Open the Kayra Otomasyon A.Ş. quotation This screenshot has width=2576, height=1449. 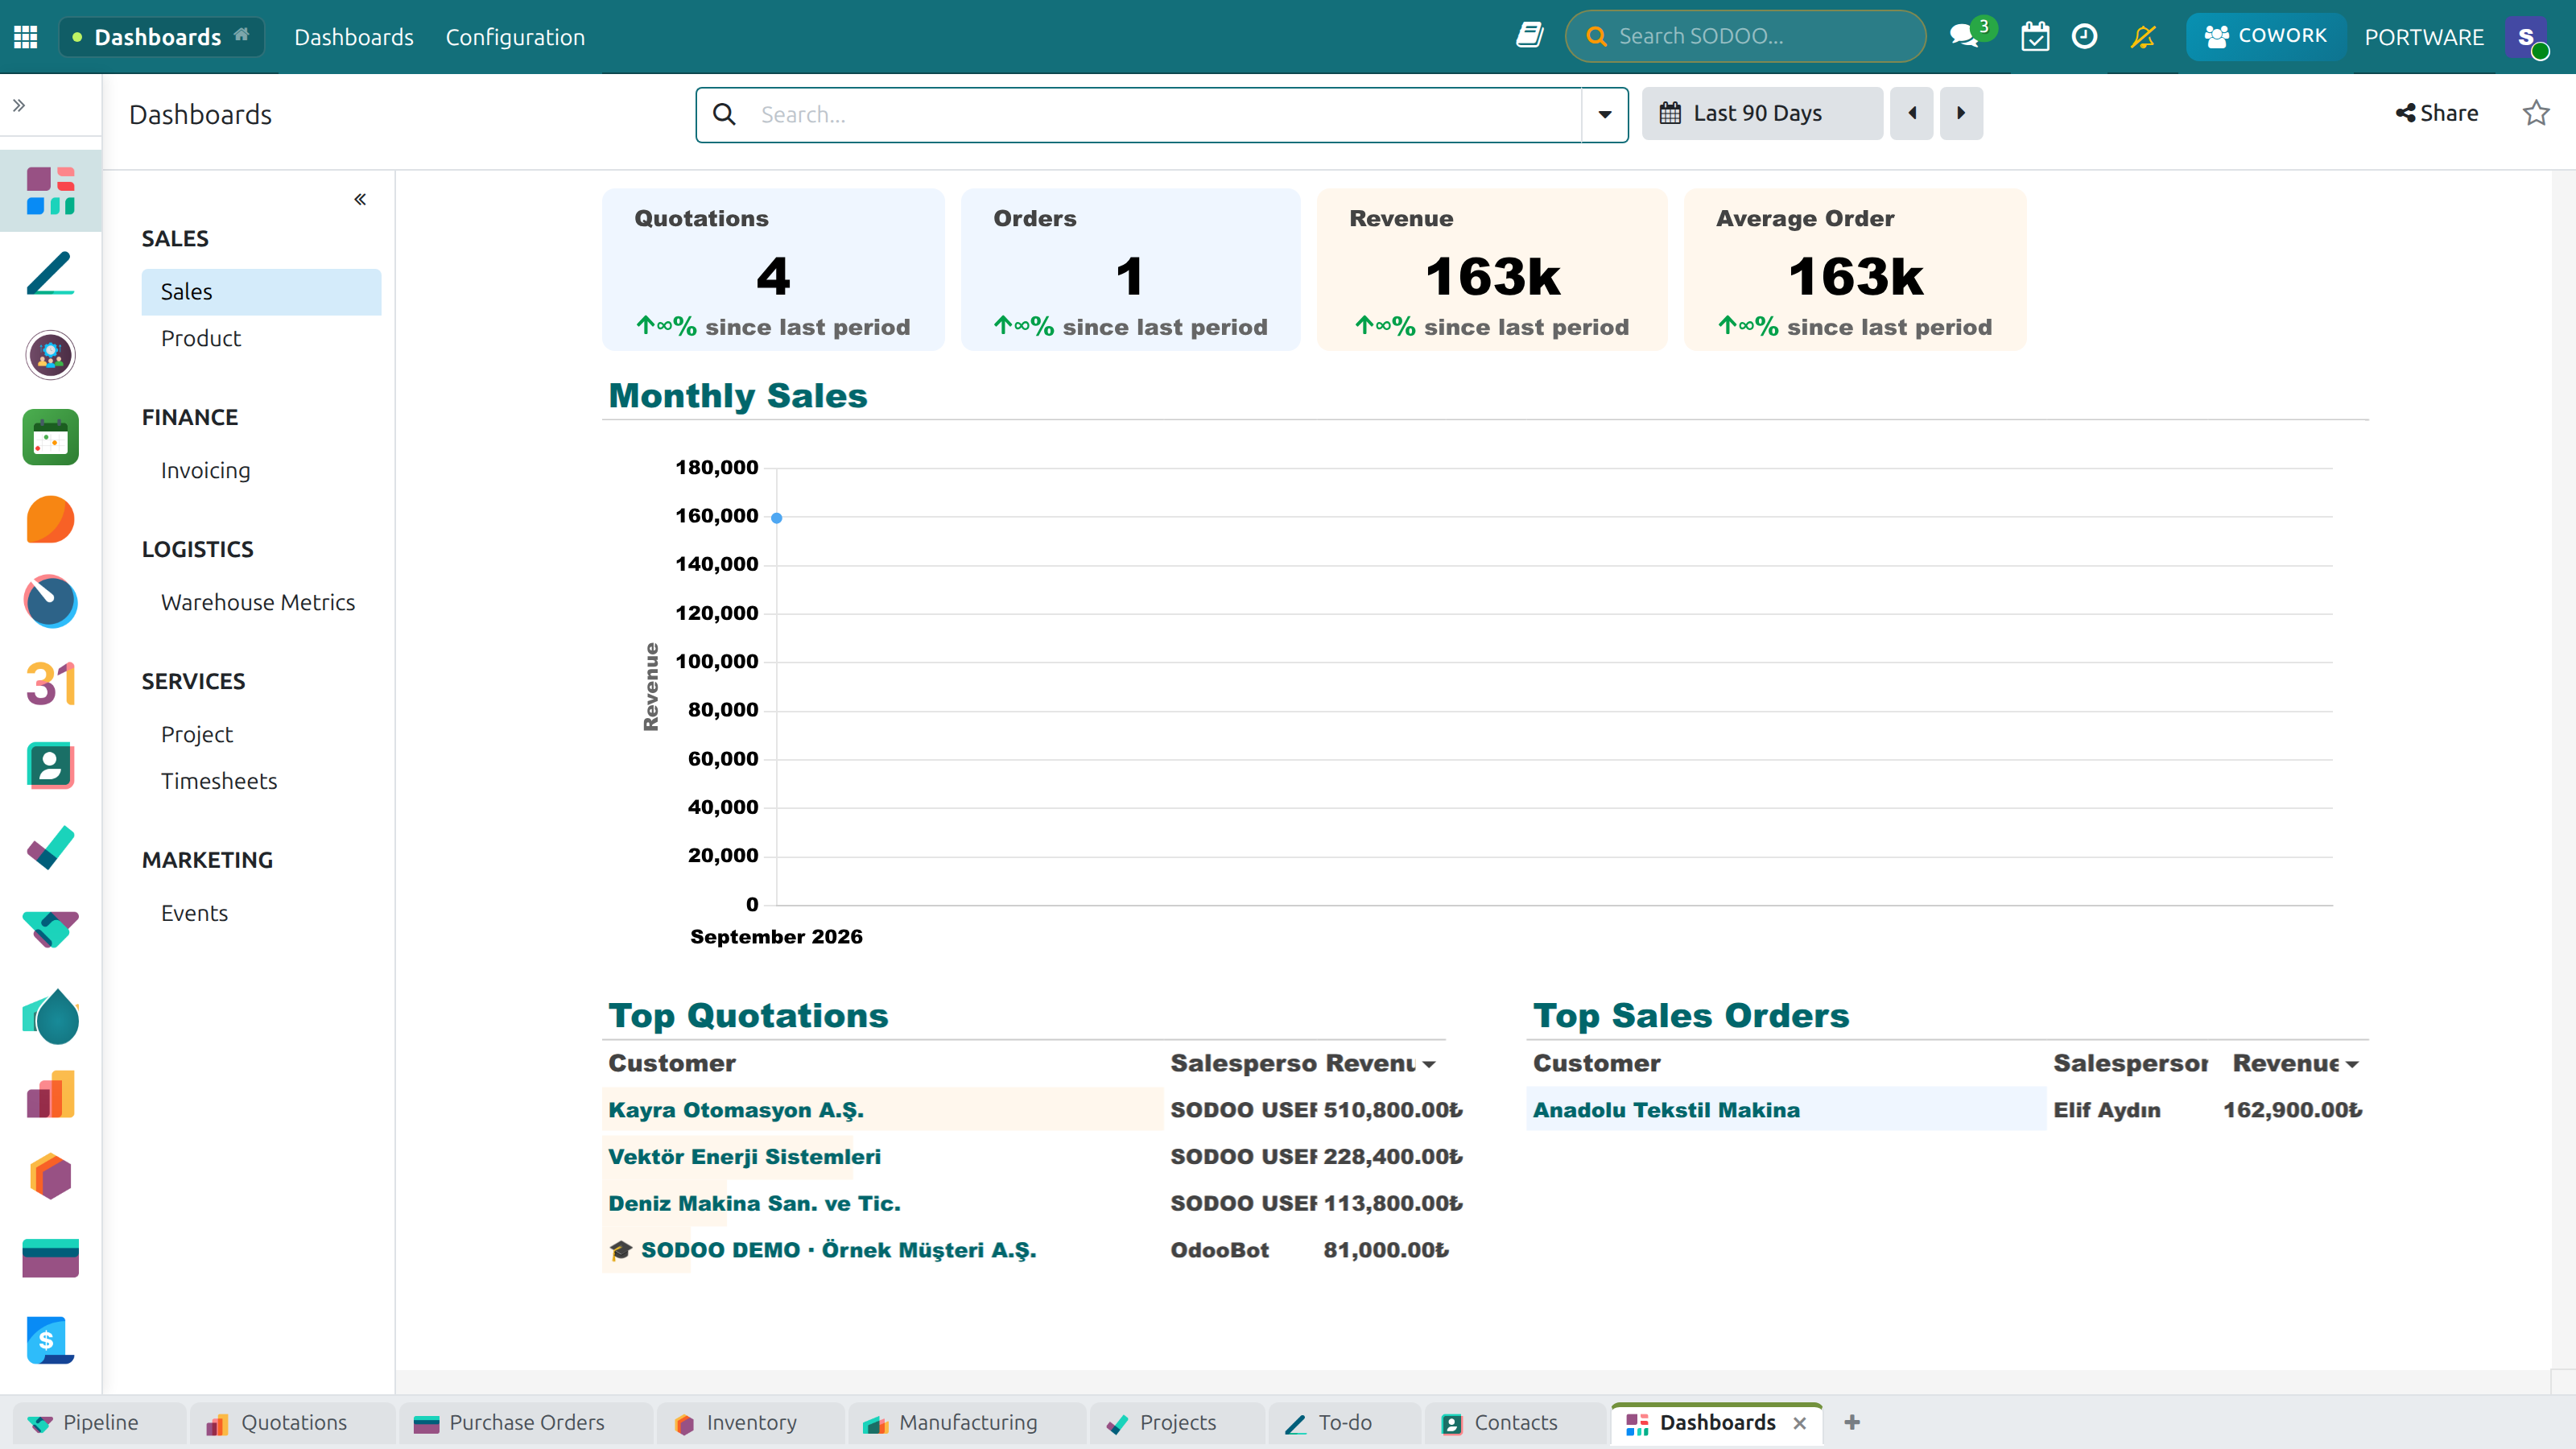tap(736, 1110)
